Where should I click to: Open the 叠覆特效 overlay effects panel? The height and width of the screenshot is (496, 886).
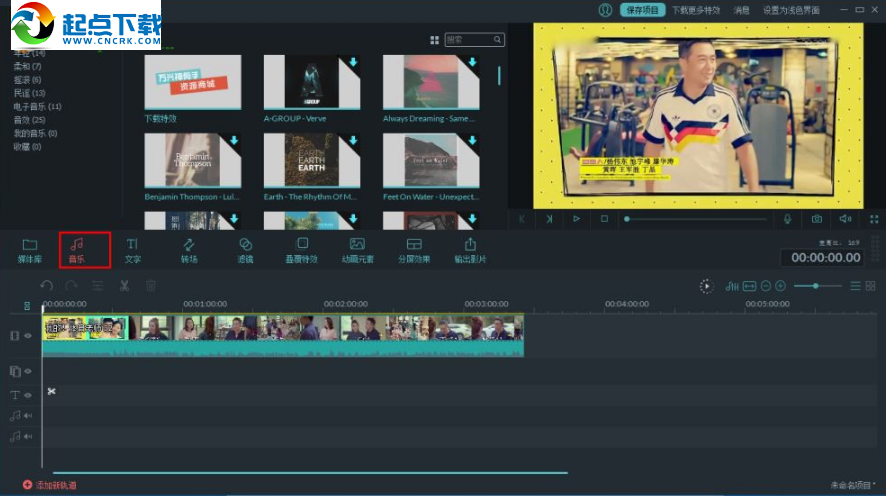pyautogui.click(x=302, y=249)
